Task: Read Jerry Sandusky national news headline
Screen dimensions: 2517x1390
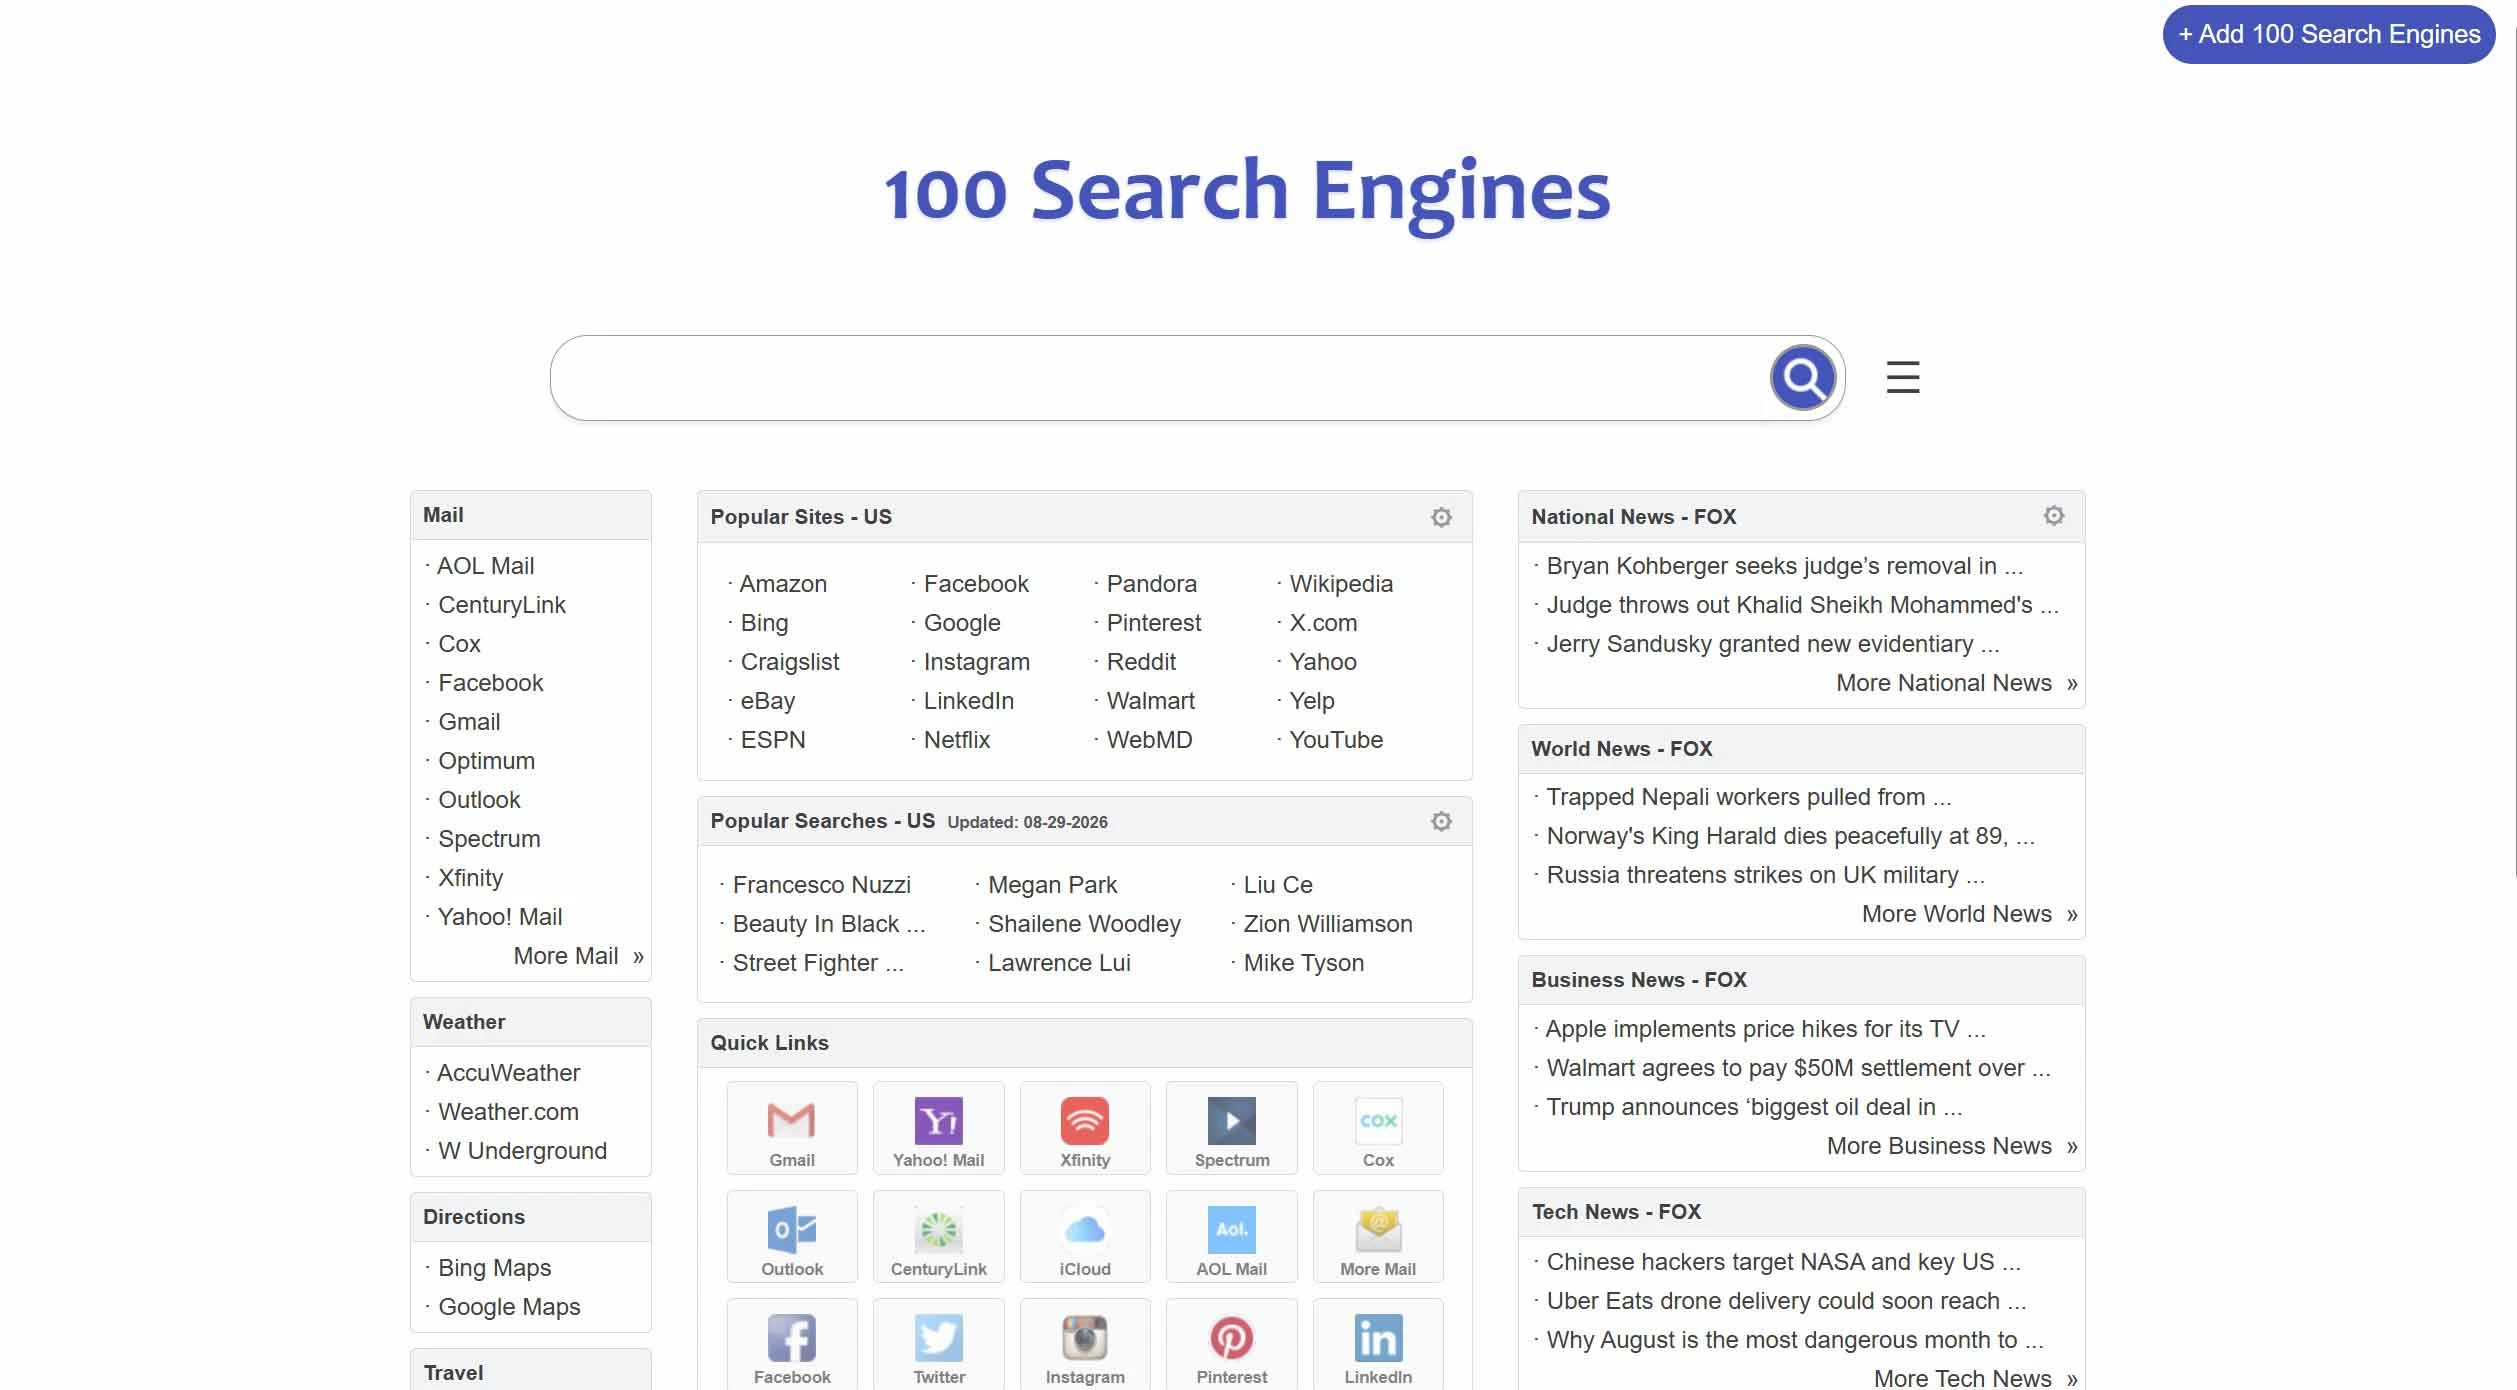Action: coord(1772,644)
